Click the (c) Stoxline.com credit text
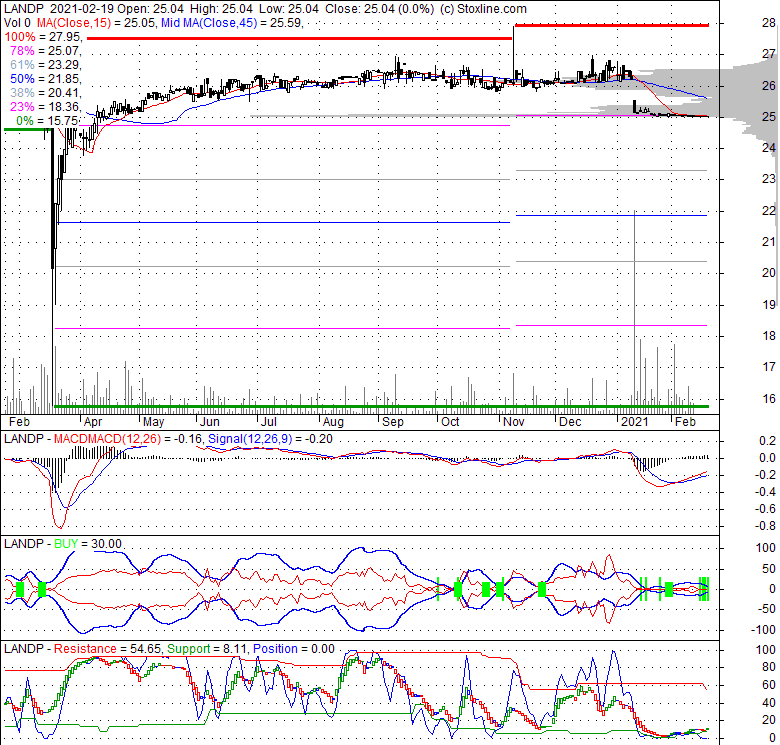This screenshot has height=745, width=780. (x=483, y=9)
